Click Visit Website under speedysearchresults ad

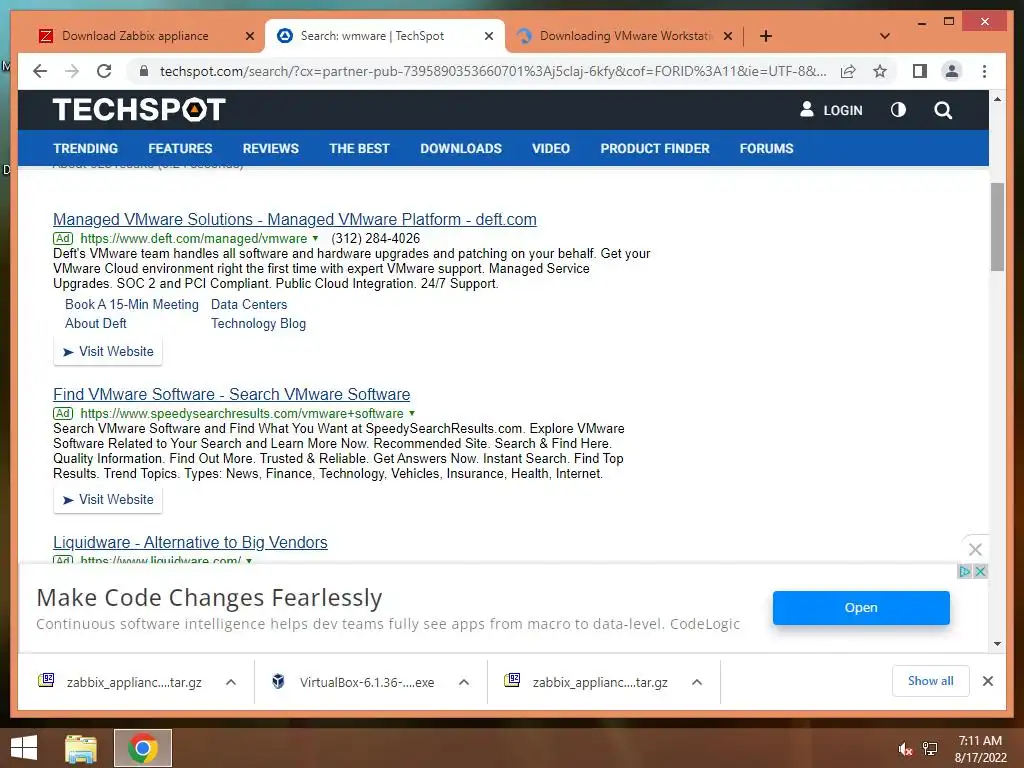108,500
